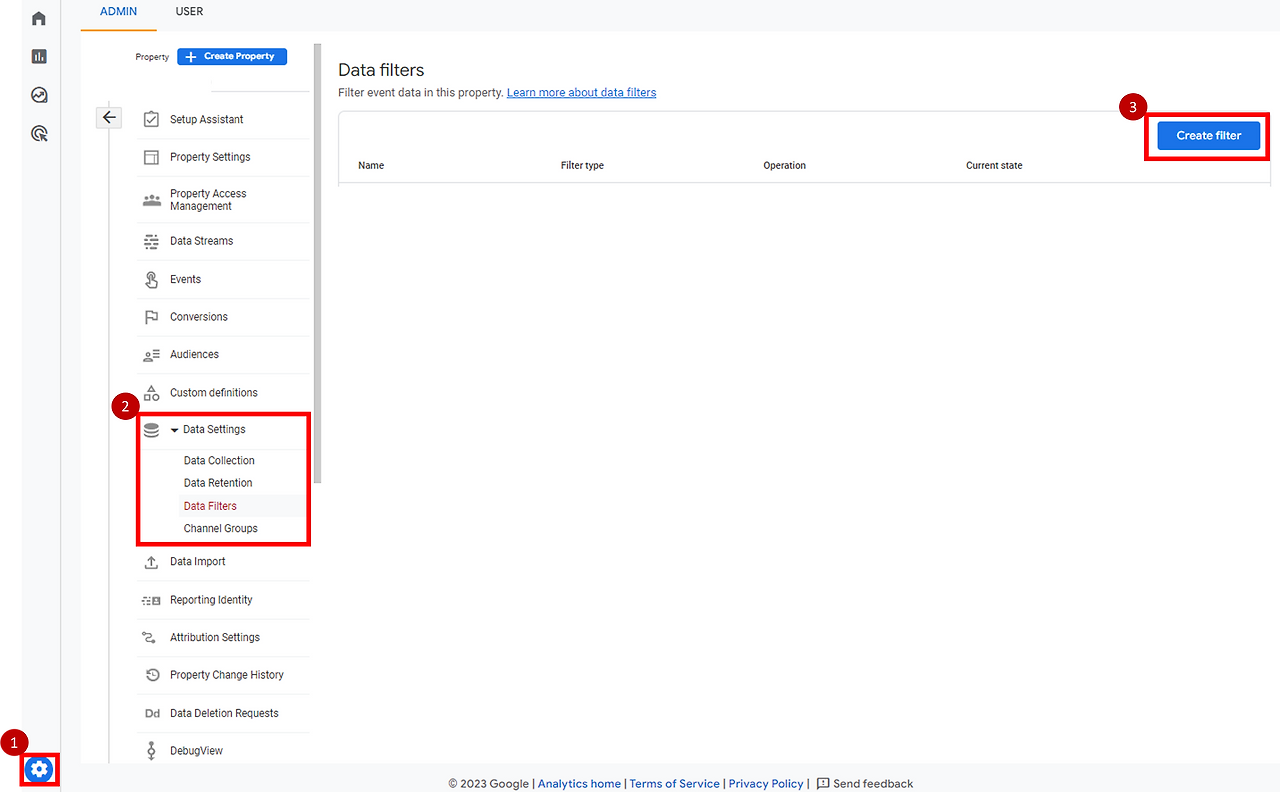The image size is (1280, 792).
Task: Click the Reporting Identity icon
Action: click(x=151, y=600)
